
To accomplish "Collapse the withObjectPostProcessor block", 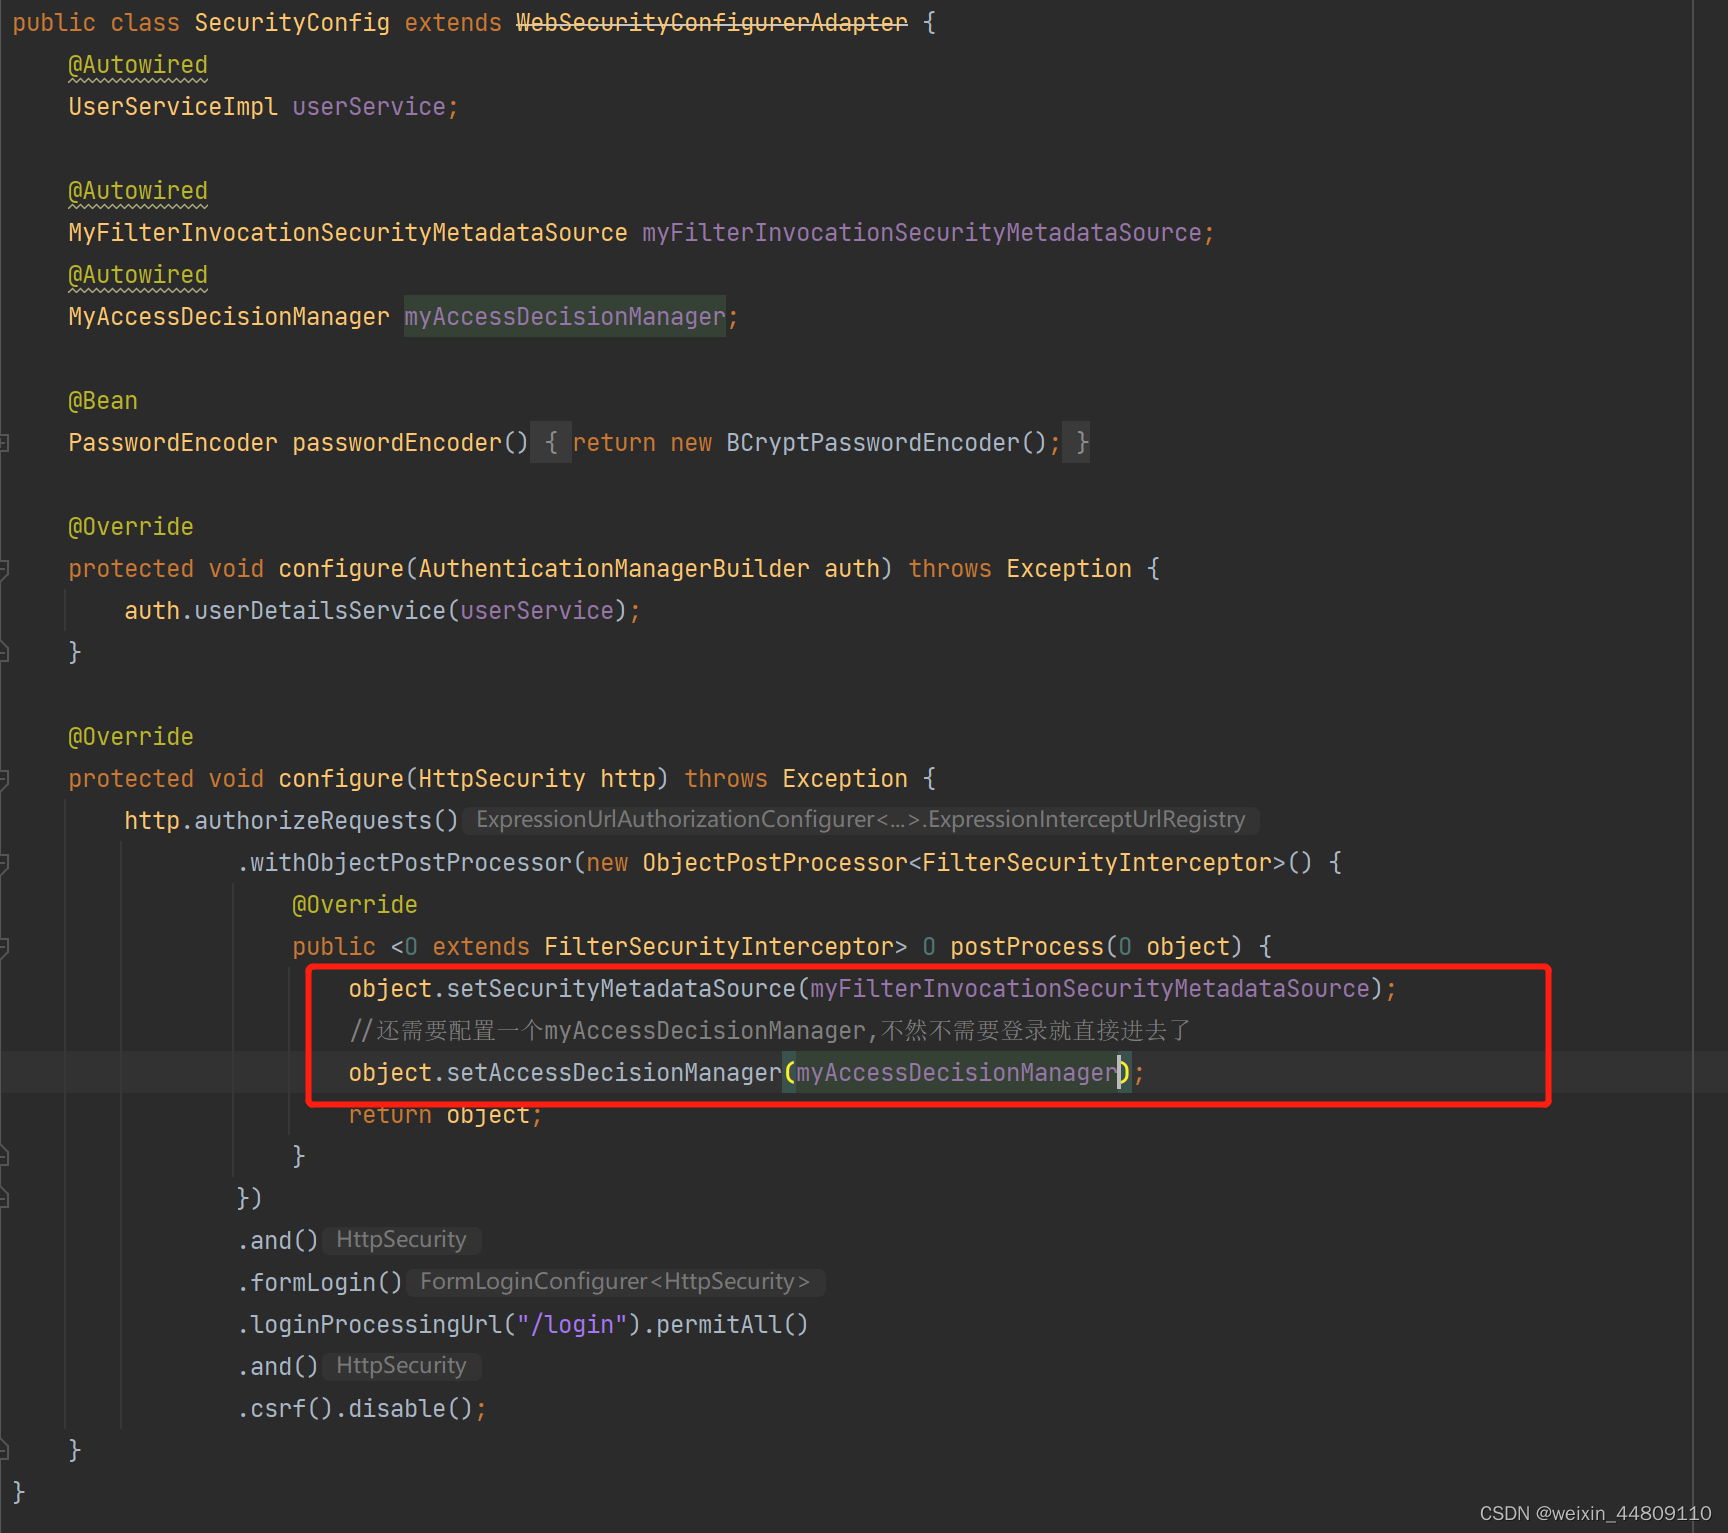I will click(6, 864).
